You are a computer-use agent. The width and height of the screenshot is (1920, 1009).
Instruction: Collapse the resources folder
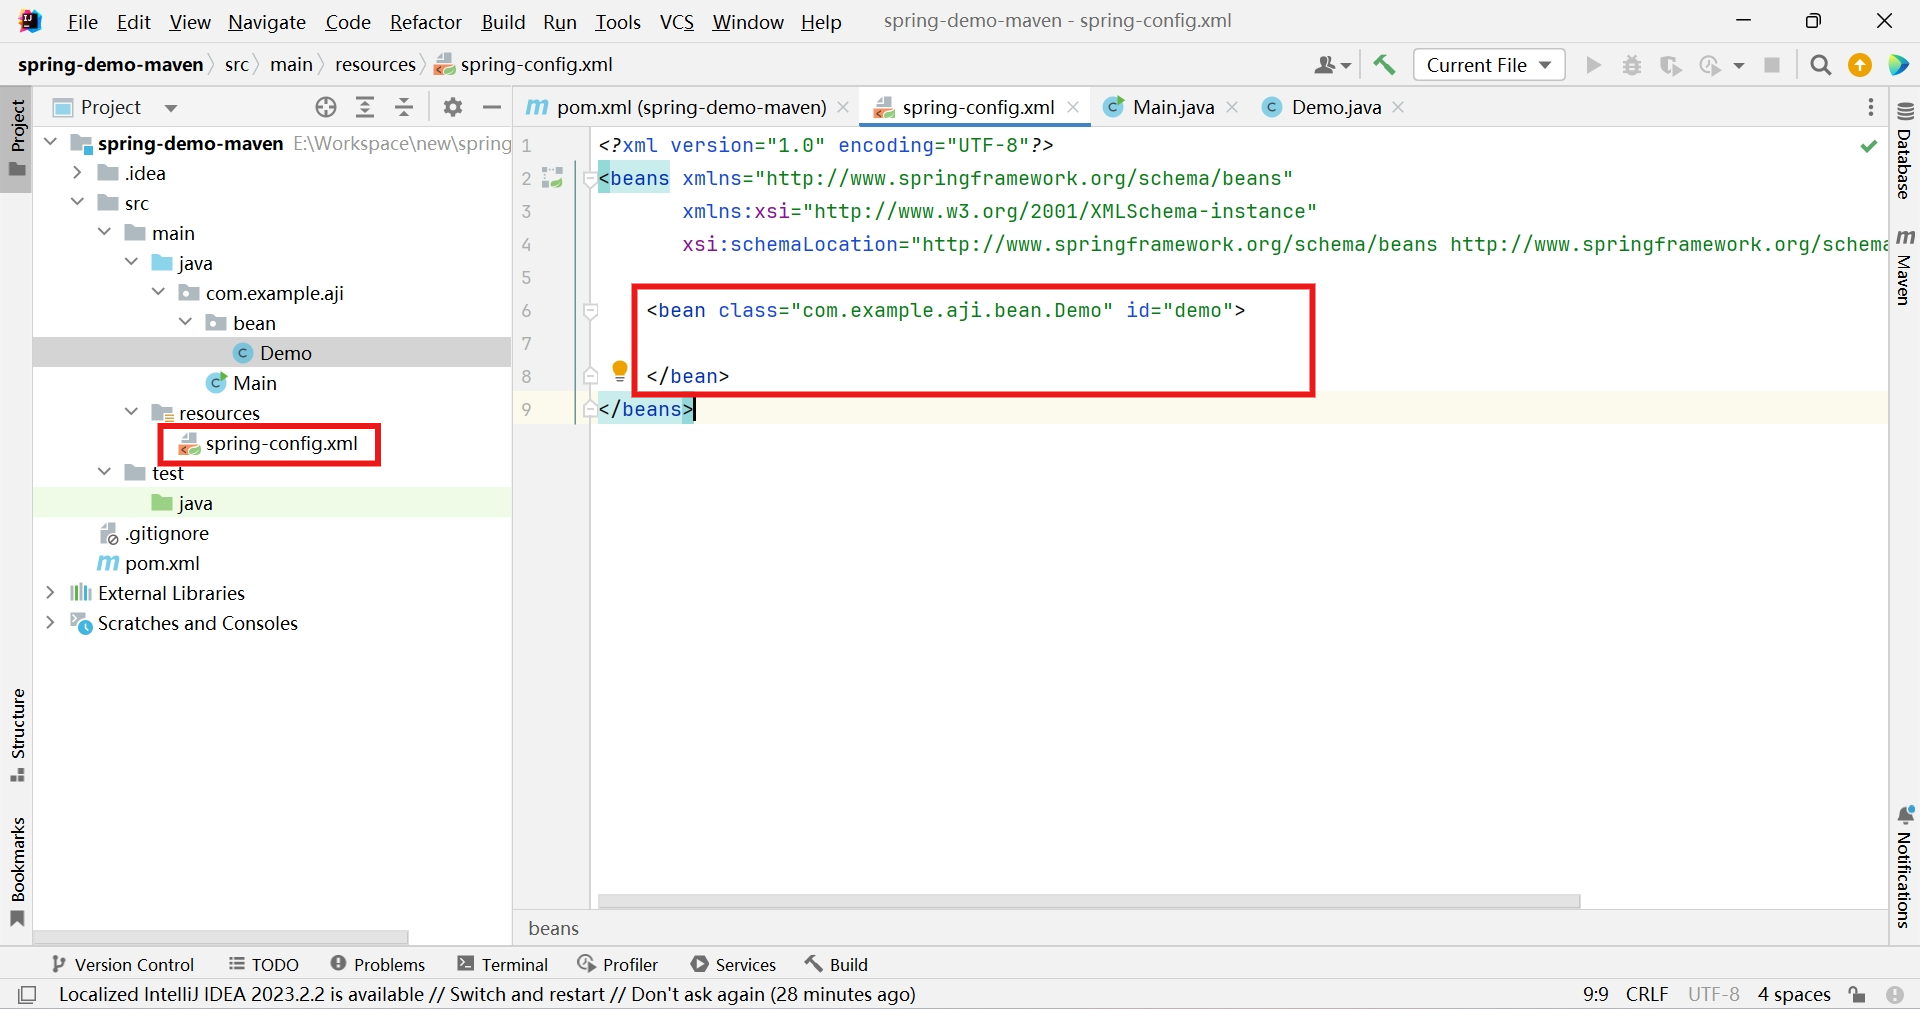coord(132,412)
